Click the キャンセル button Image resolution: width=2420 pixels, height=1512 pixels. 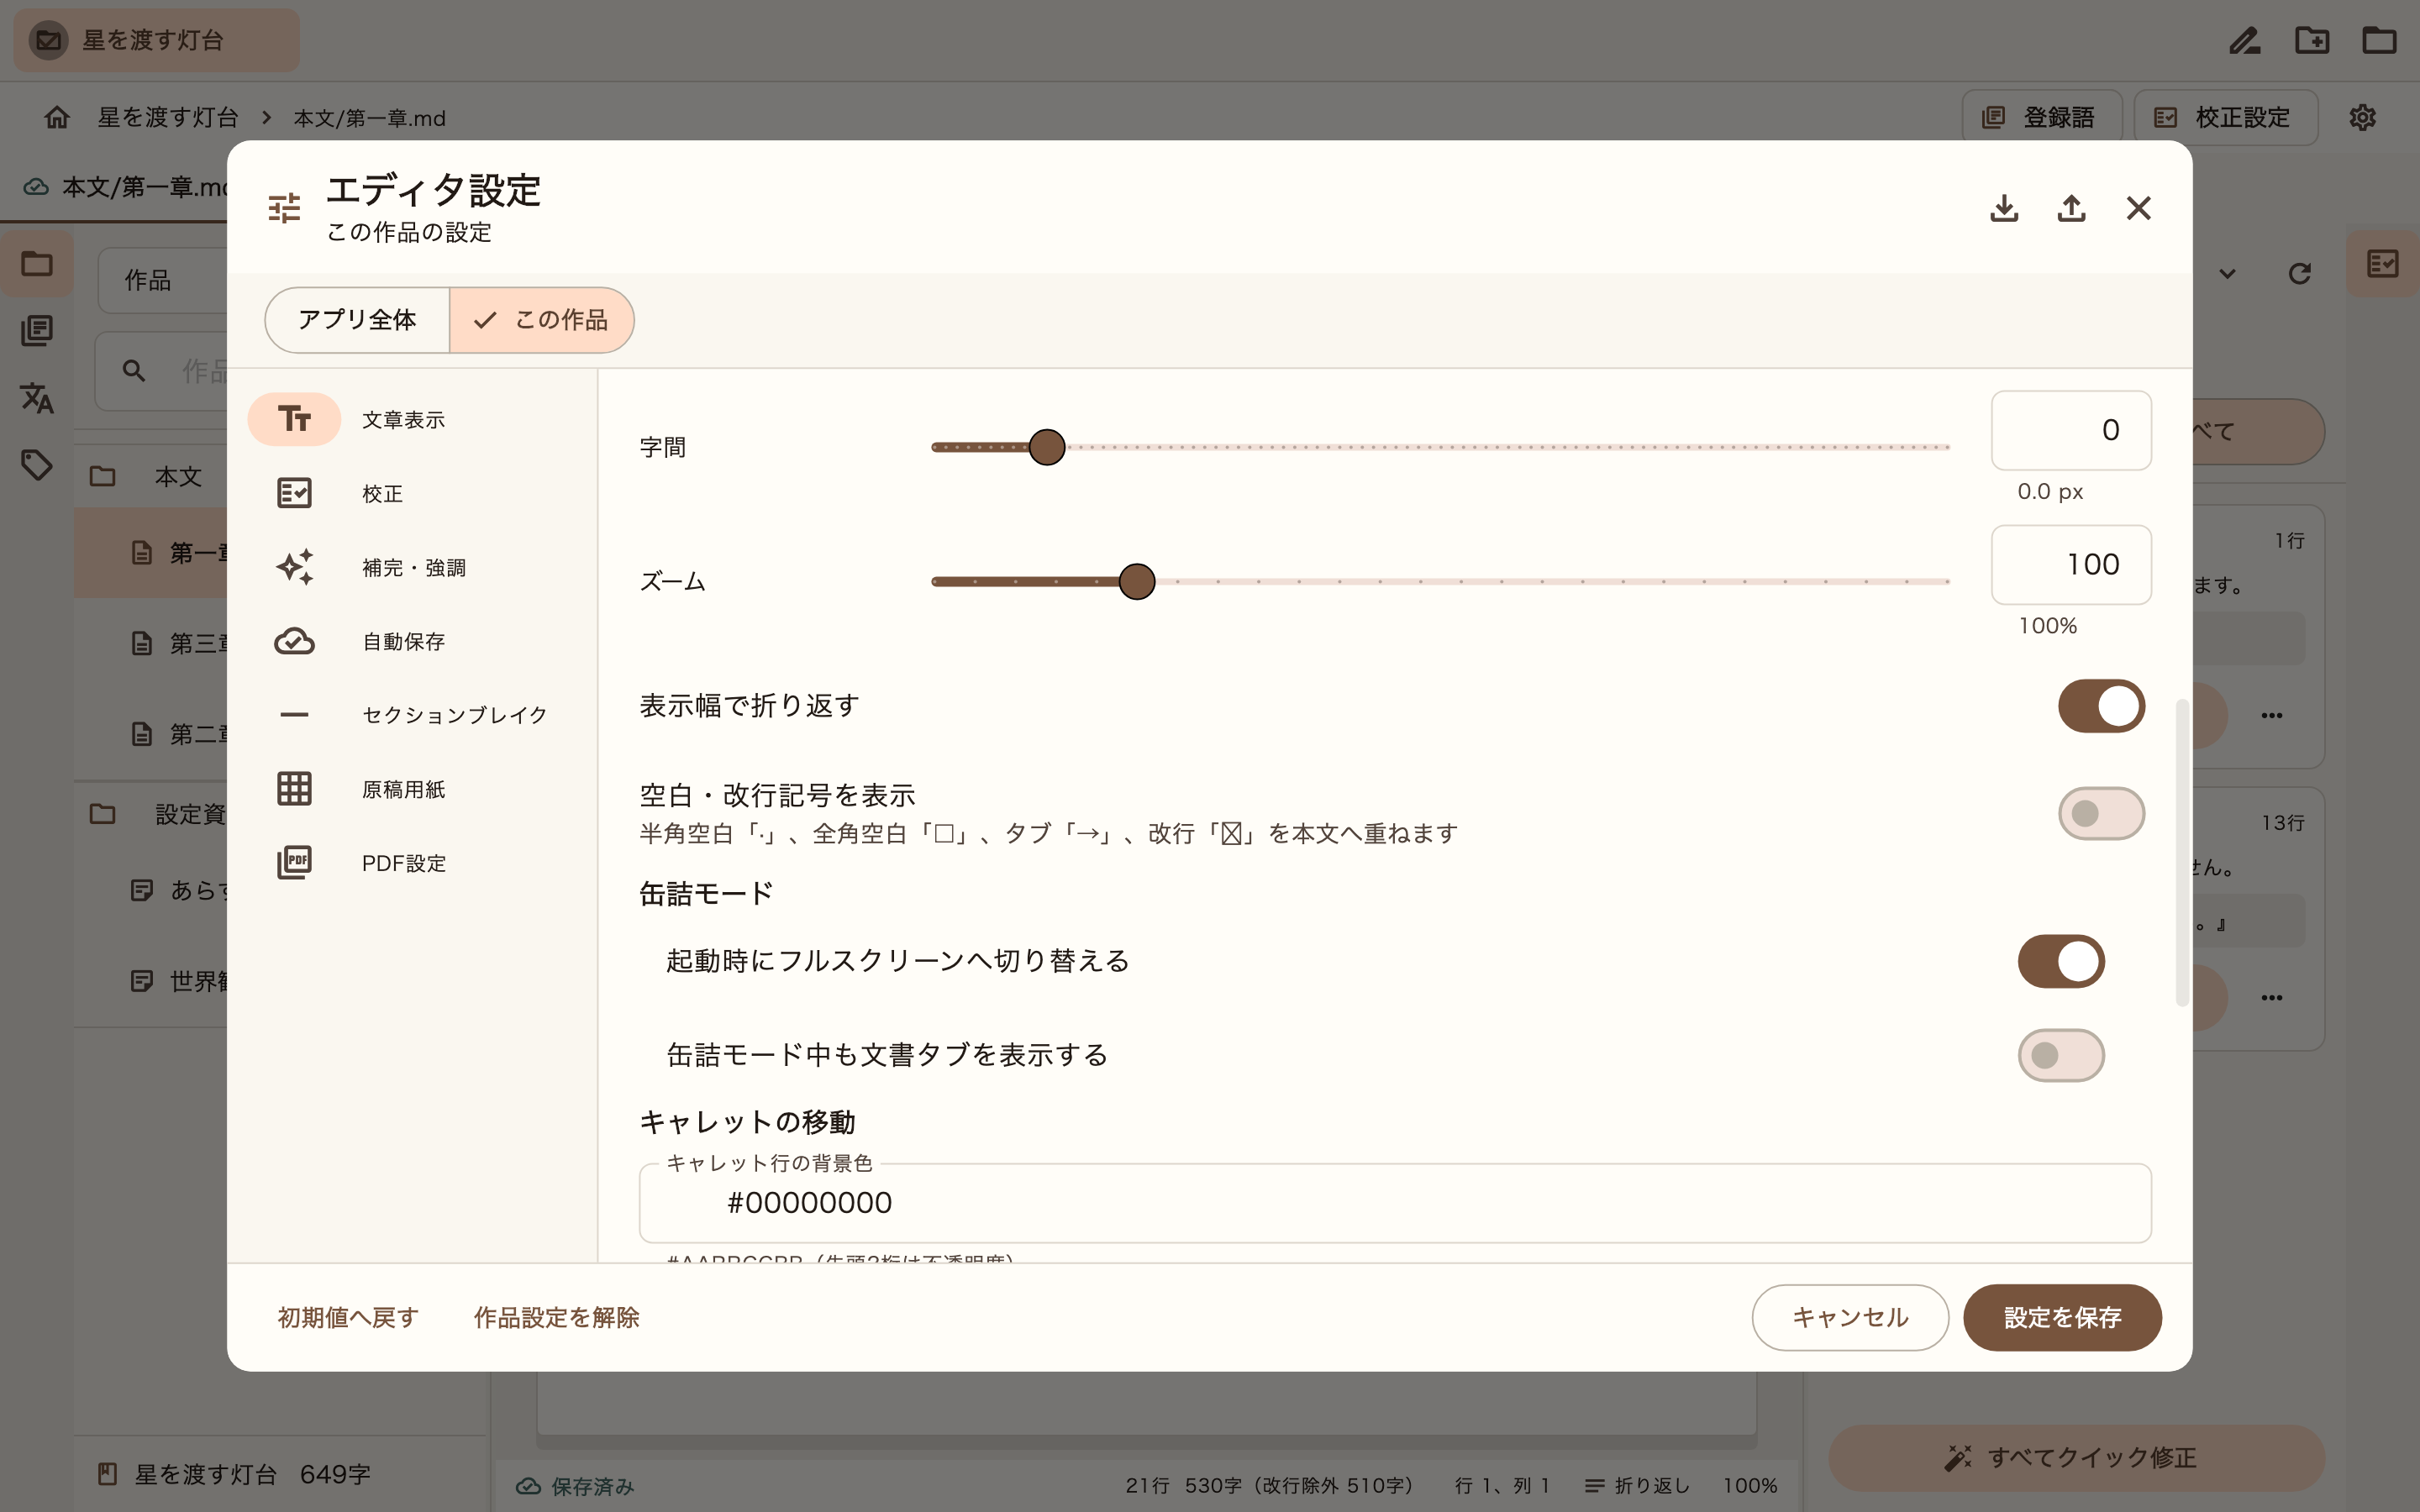click(1850, 1317)
